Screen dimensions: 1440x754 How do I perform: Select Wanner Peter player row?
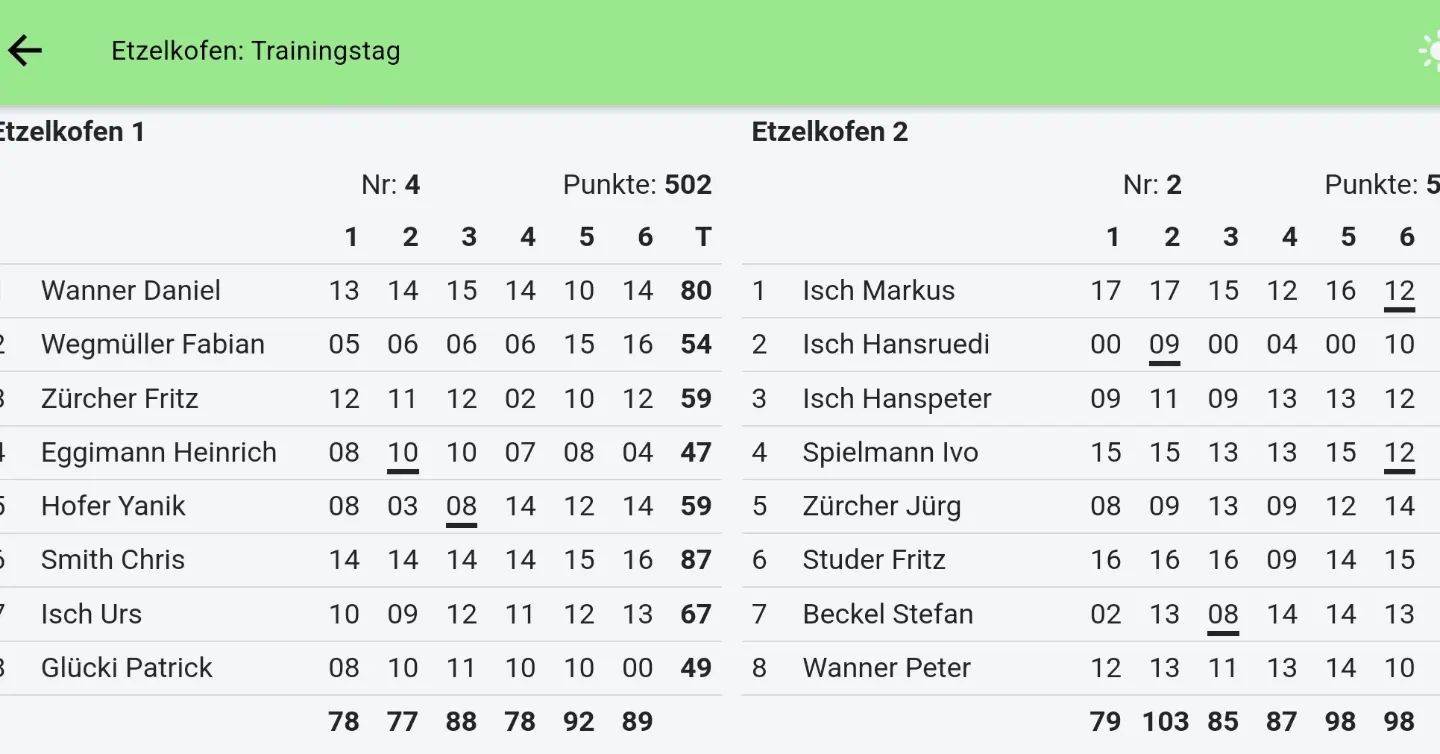click(x=886, y=668)
